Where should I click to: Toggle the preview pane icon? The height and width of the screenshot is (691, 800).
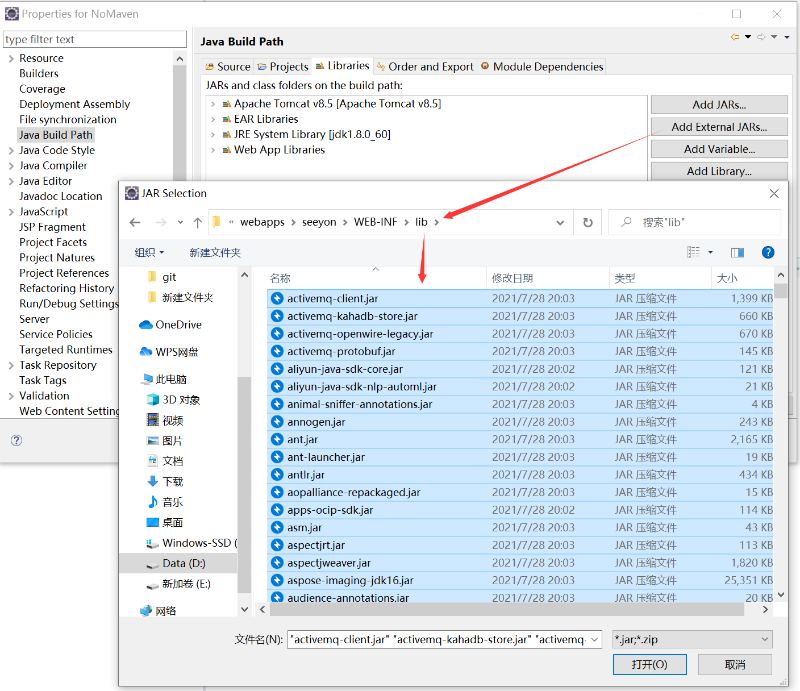click(x=738, y=253)
